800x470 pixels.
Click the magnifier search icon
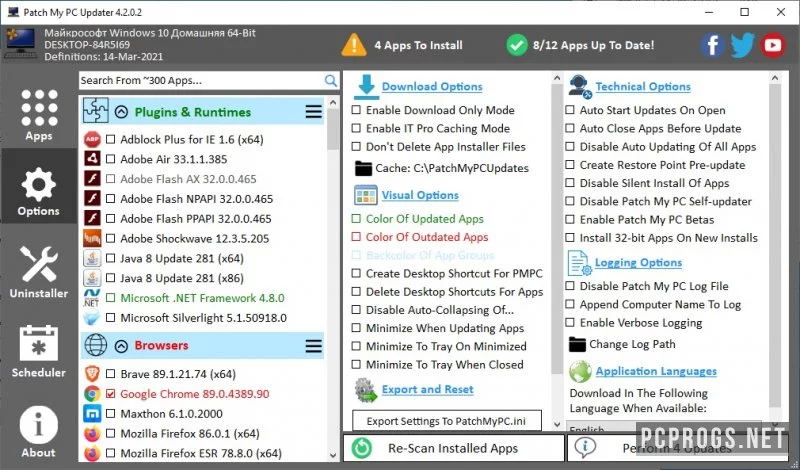coord(331,81)
